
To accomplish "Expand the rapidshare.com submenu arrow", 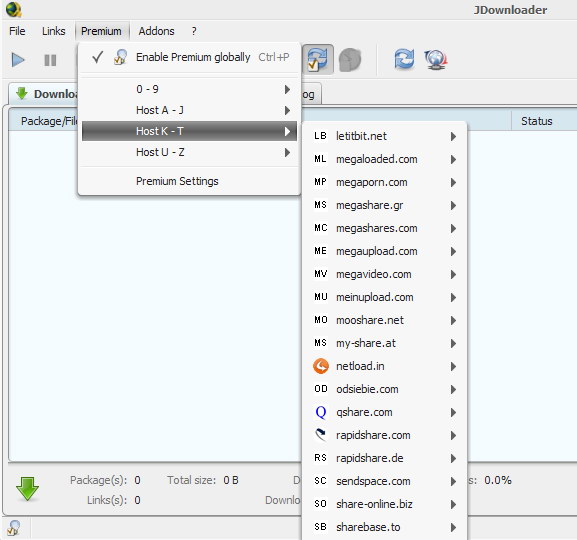I will coord(453,435).
